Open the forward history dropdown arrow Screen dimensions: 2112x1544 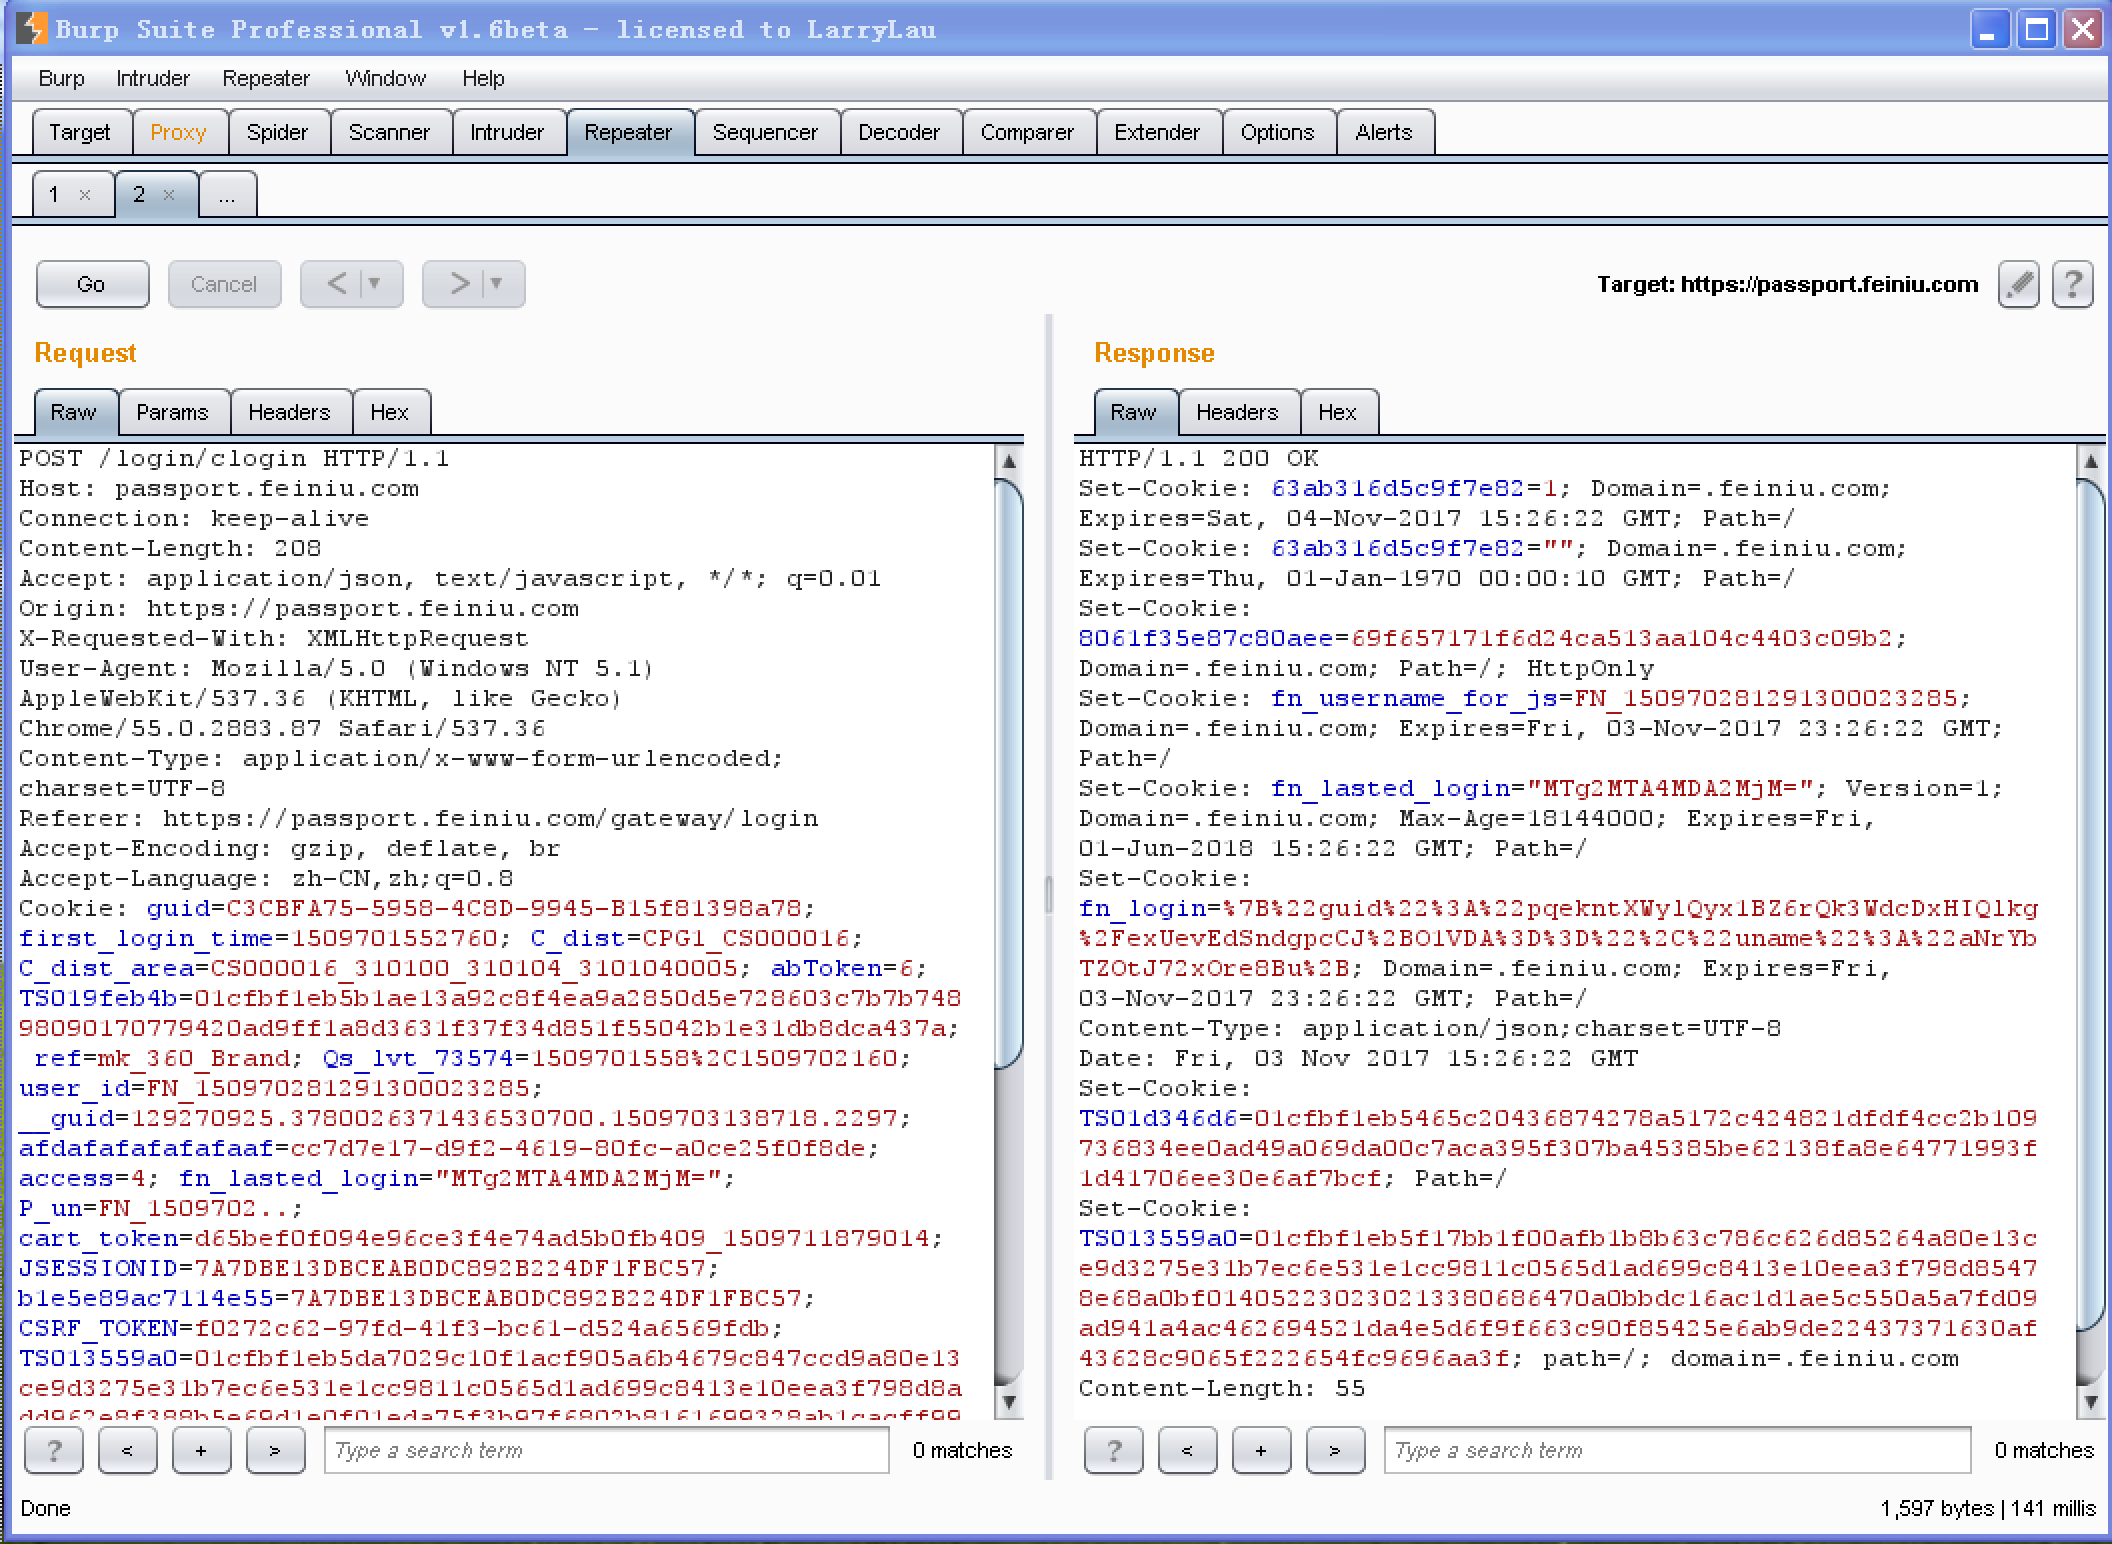click(497, 284)
